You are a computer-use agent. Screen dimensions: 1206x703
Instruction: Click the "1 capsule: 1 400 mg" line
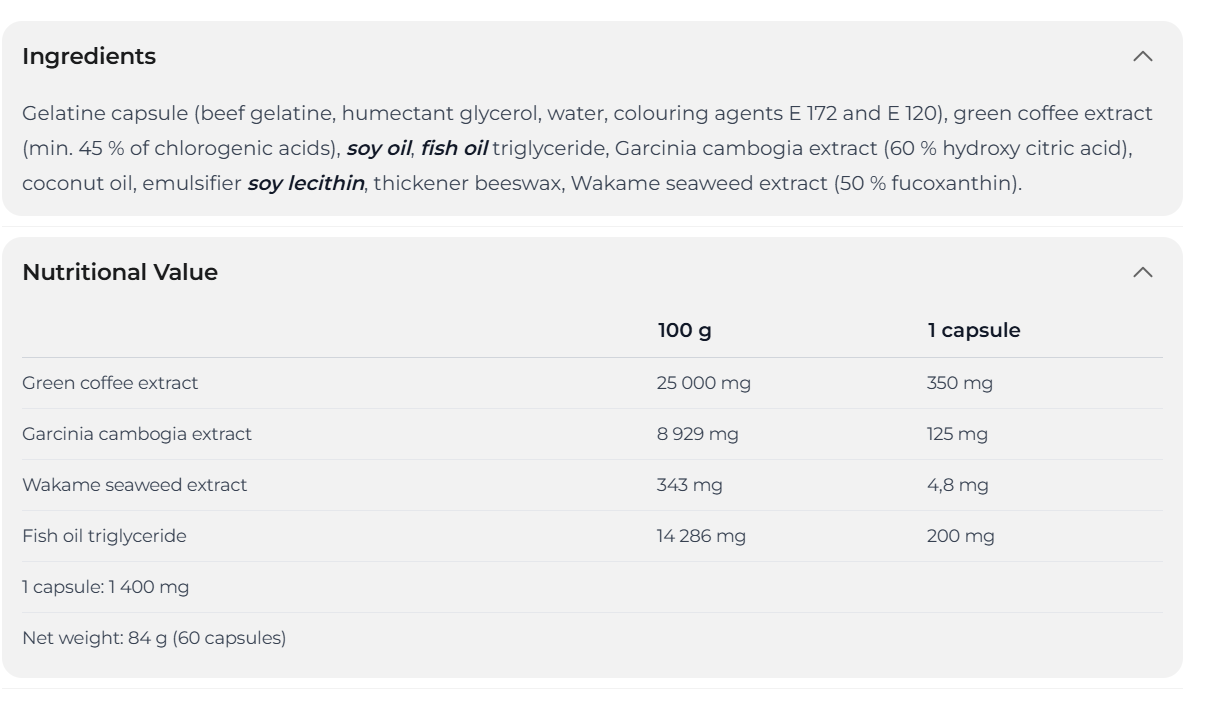point(105,587)
